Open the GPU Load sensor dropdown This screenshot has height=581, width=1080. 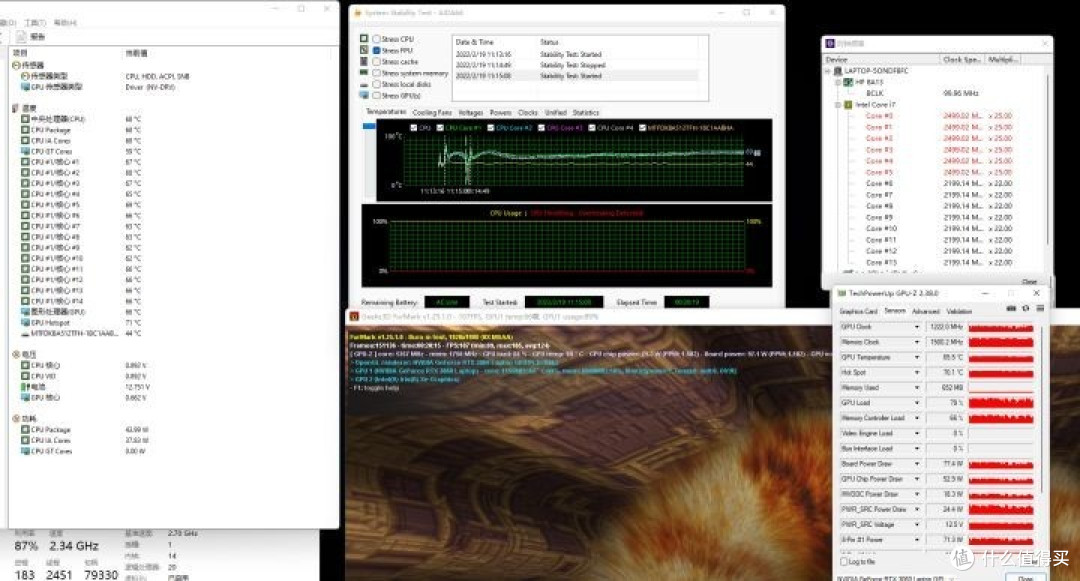917,403
